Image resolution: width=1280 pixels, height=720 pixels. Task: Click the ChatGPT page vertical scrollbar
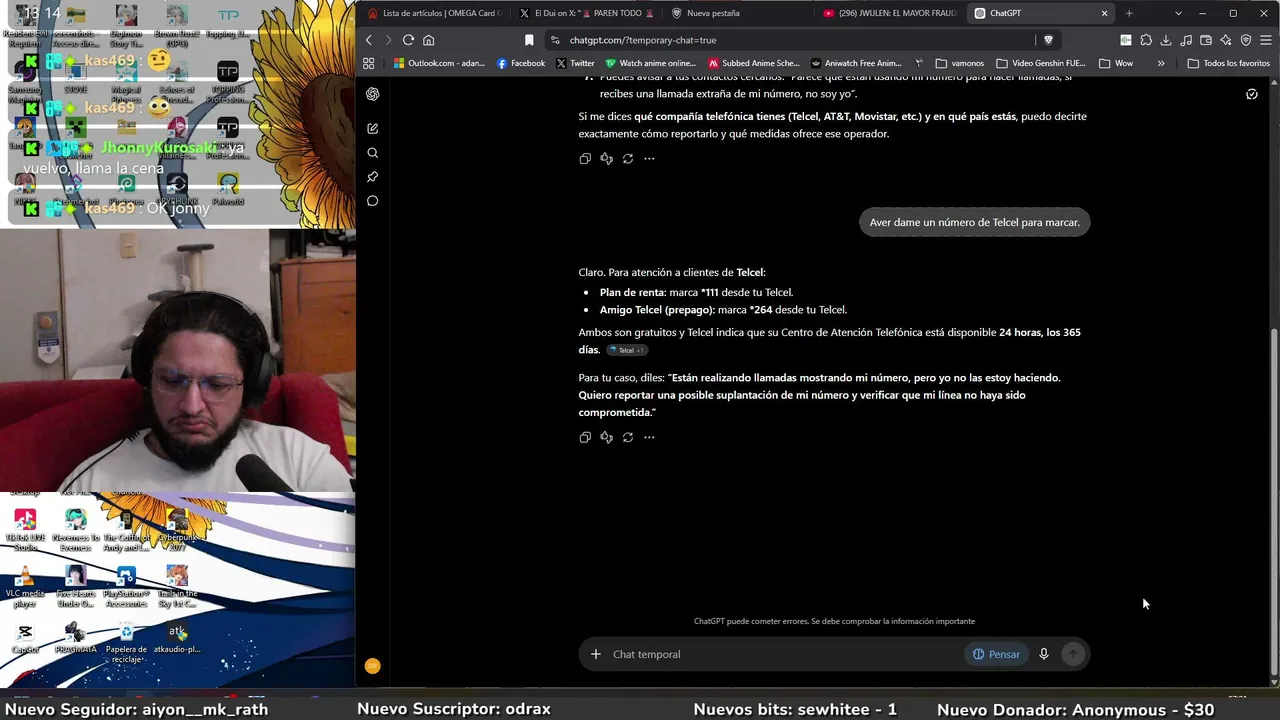[1273, 500]
